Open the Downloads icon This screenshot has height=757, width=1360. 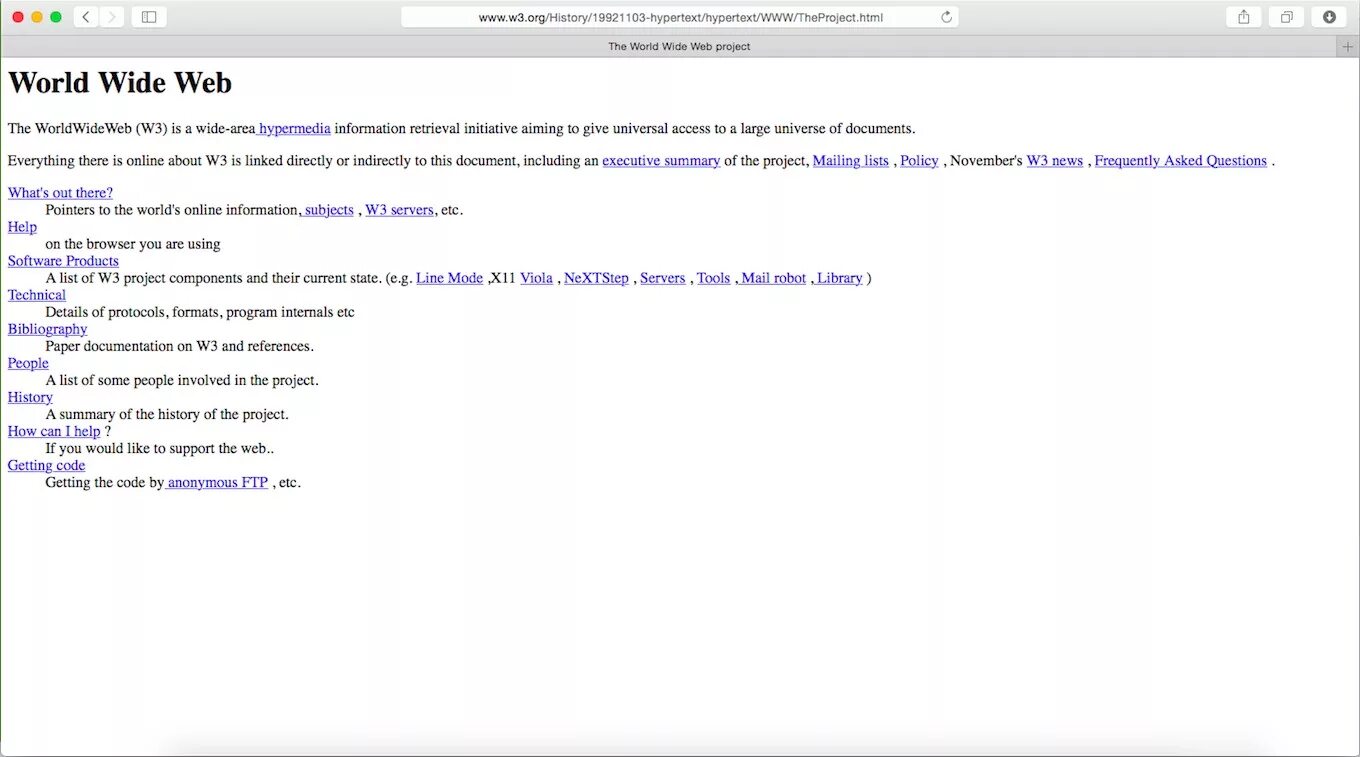coord(1329,17)
